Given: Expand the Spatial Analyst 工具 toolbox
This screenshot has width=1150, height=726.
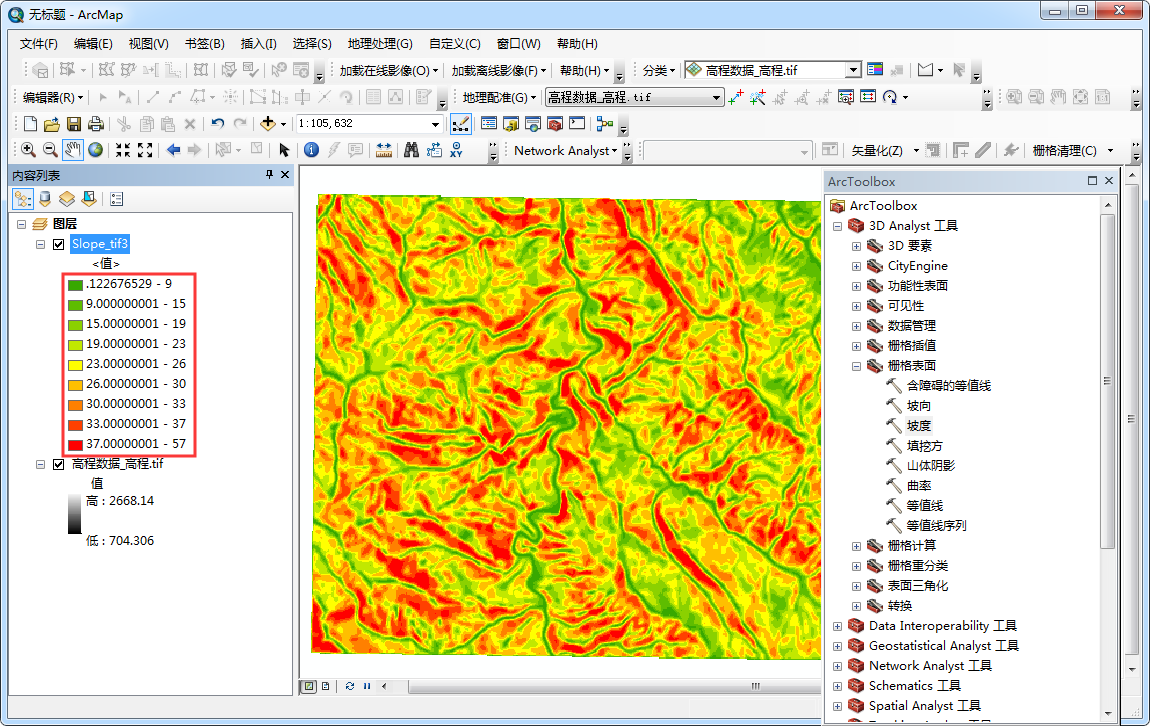Looking at the screenshot, I should pos(837,706).
